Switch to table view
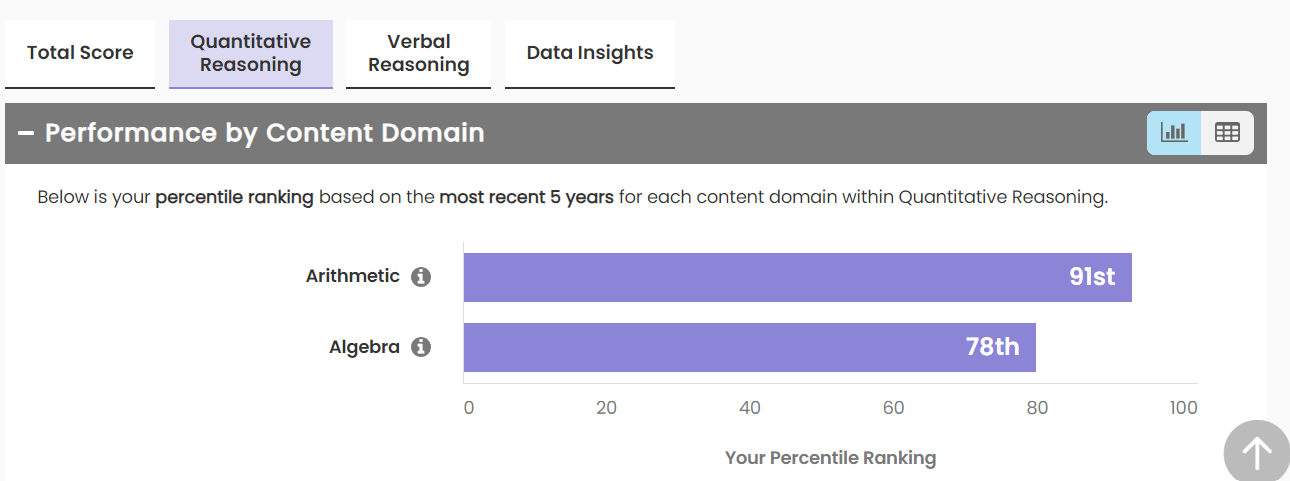Screen dimensions: 1290x481 (1227, 132)
